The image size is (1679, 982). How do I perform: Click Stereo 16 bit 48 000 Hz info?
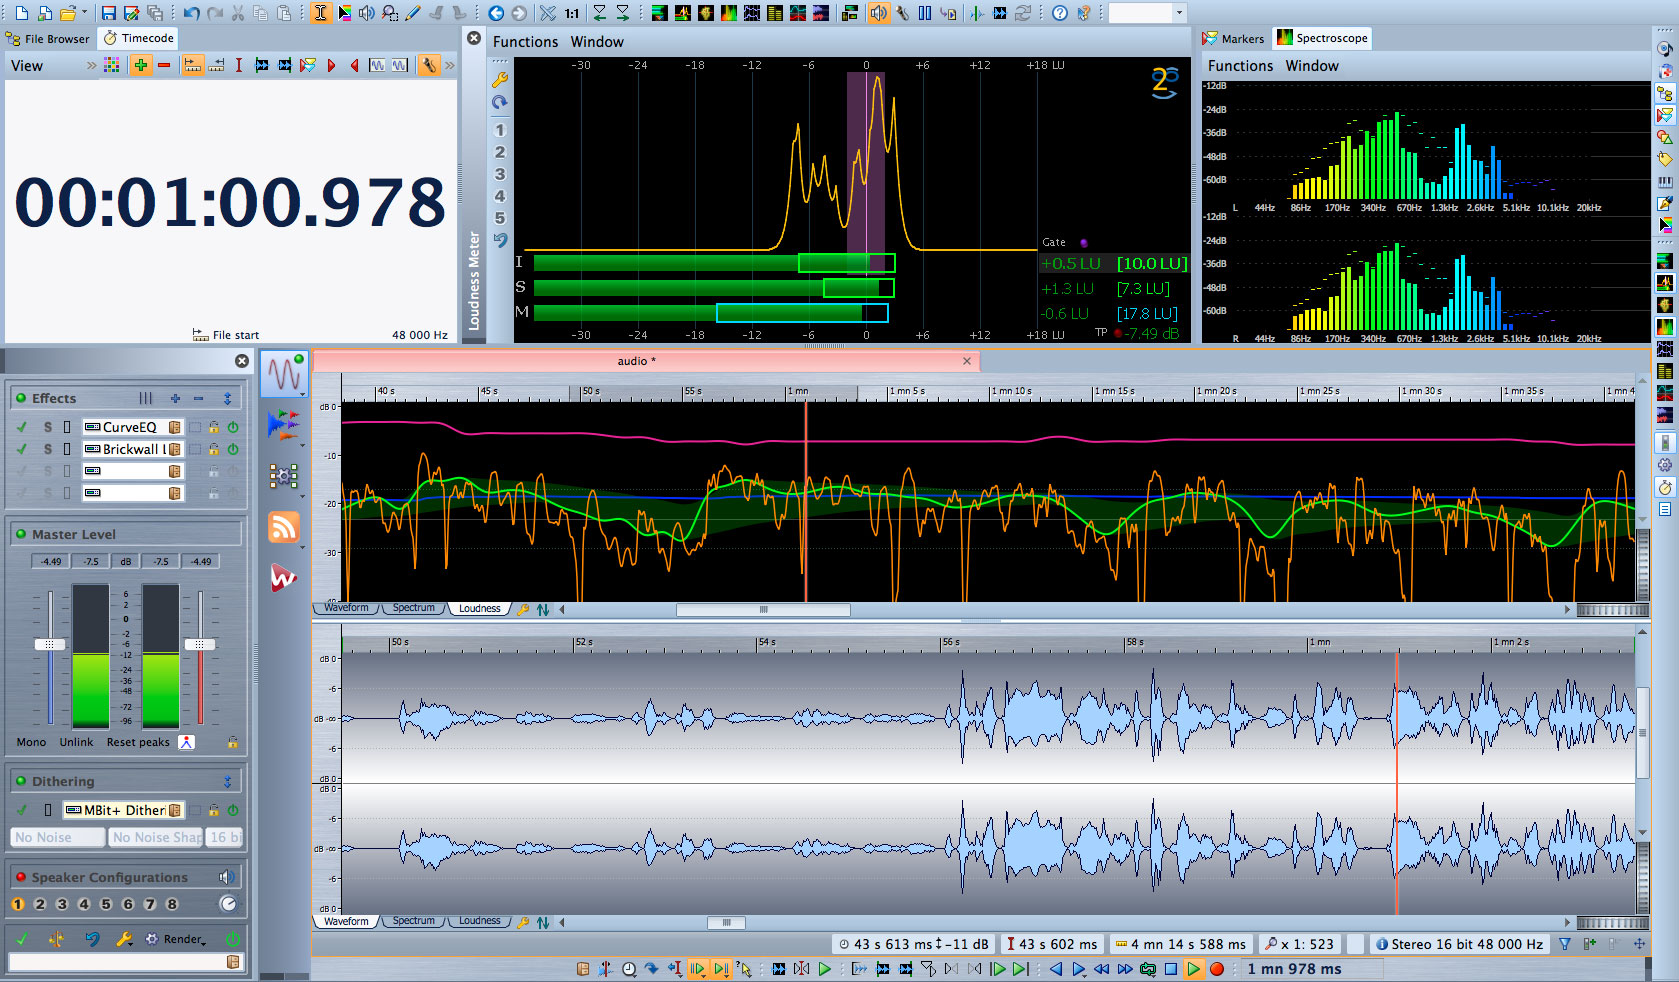(x=1458, y=944)
